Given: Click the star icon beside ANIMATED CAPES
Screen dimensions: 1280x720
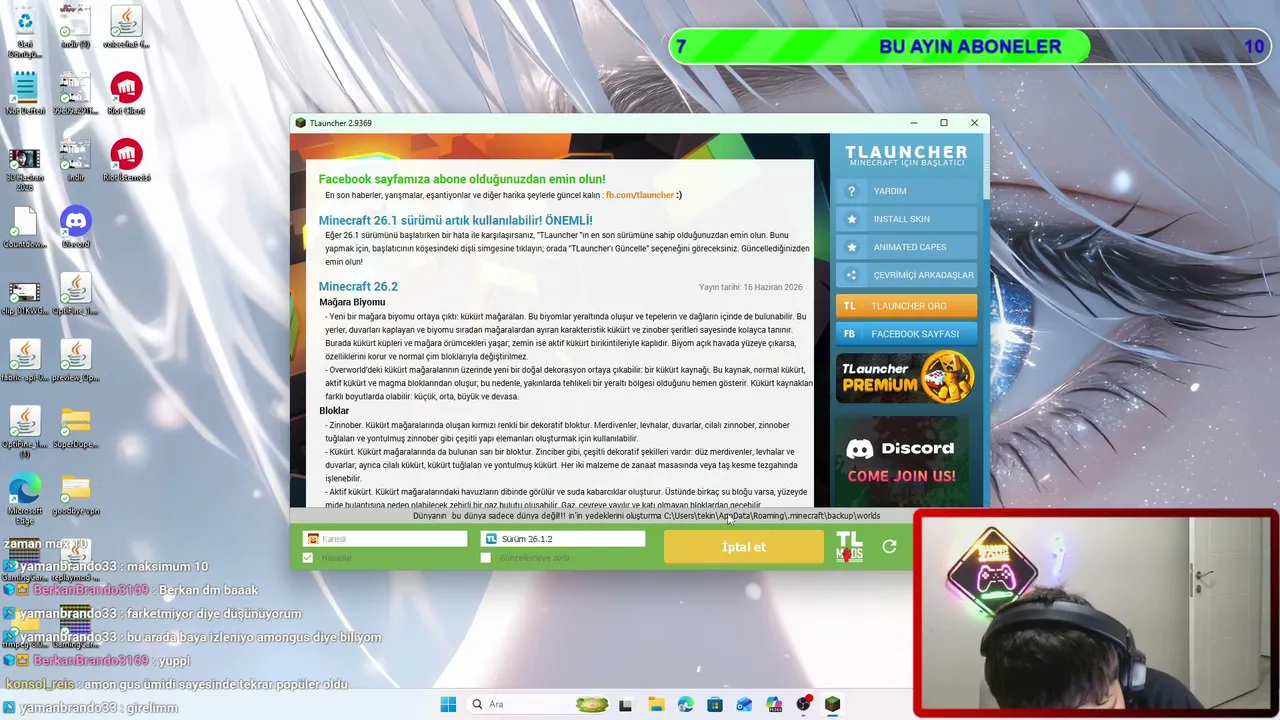Looking at the screenshot, I should click(x=852, y=247).
